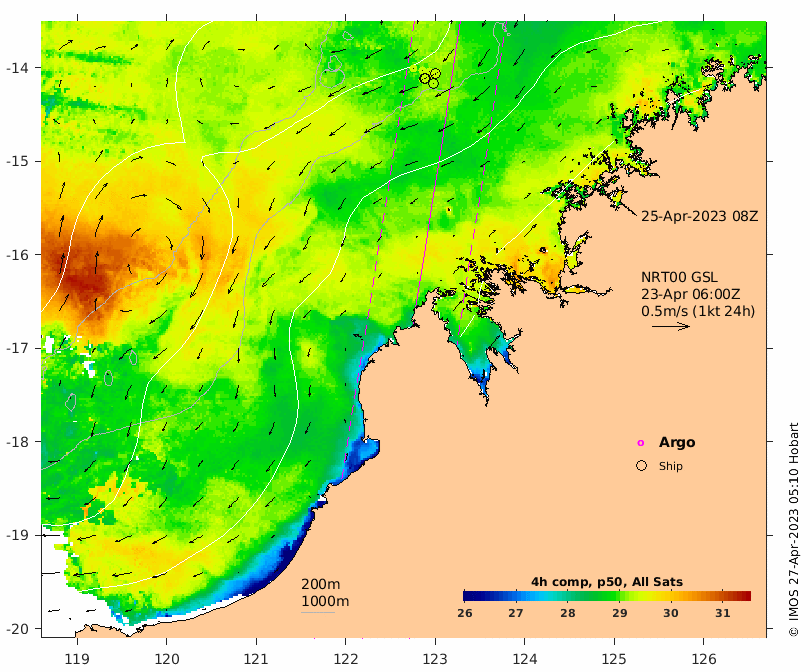This screenshot has width=810, height=672.
Task: Click the dark red end of the colorbar
Action: (744, 596)
